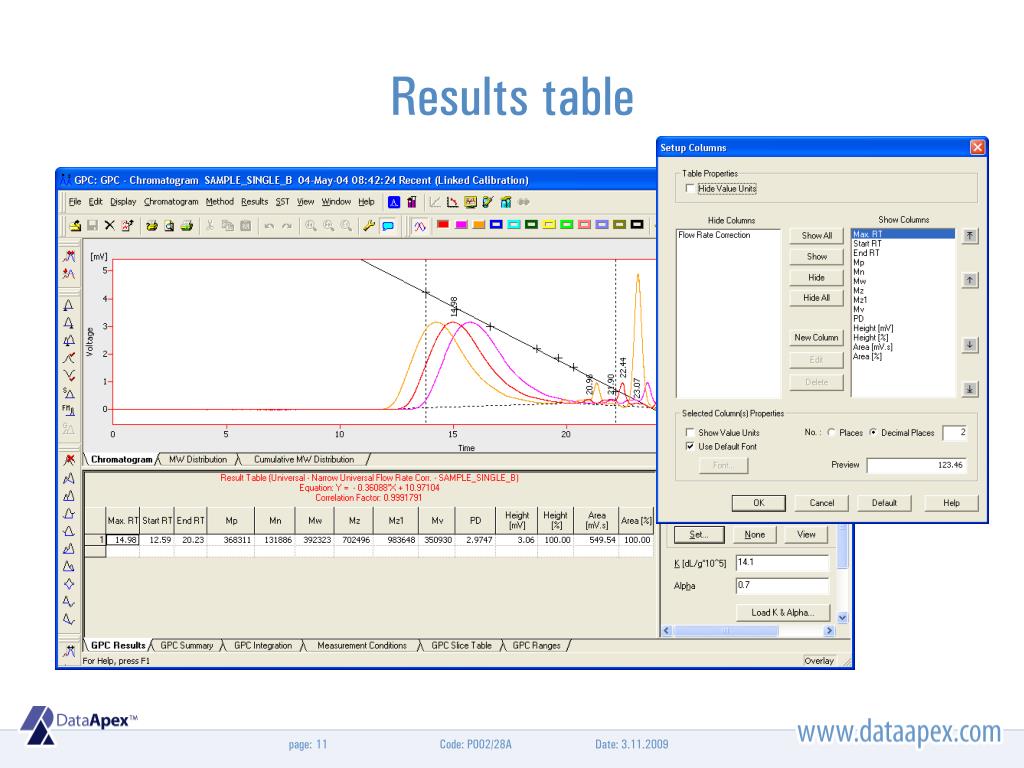Click the yellow wrench properties icon
The width and height of the screenshot is (1024, 768).
click(370, 226)
